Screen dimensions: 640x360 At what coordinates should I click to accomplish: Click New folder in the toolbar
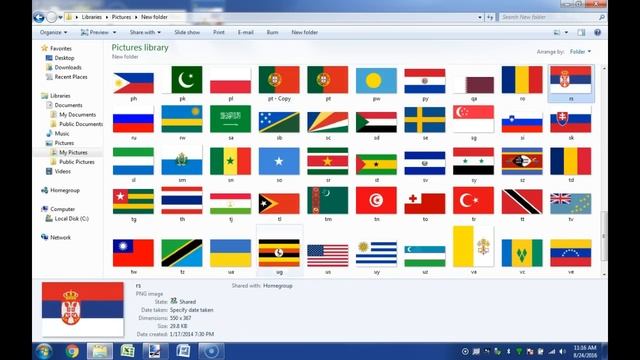click(304, 32)
